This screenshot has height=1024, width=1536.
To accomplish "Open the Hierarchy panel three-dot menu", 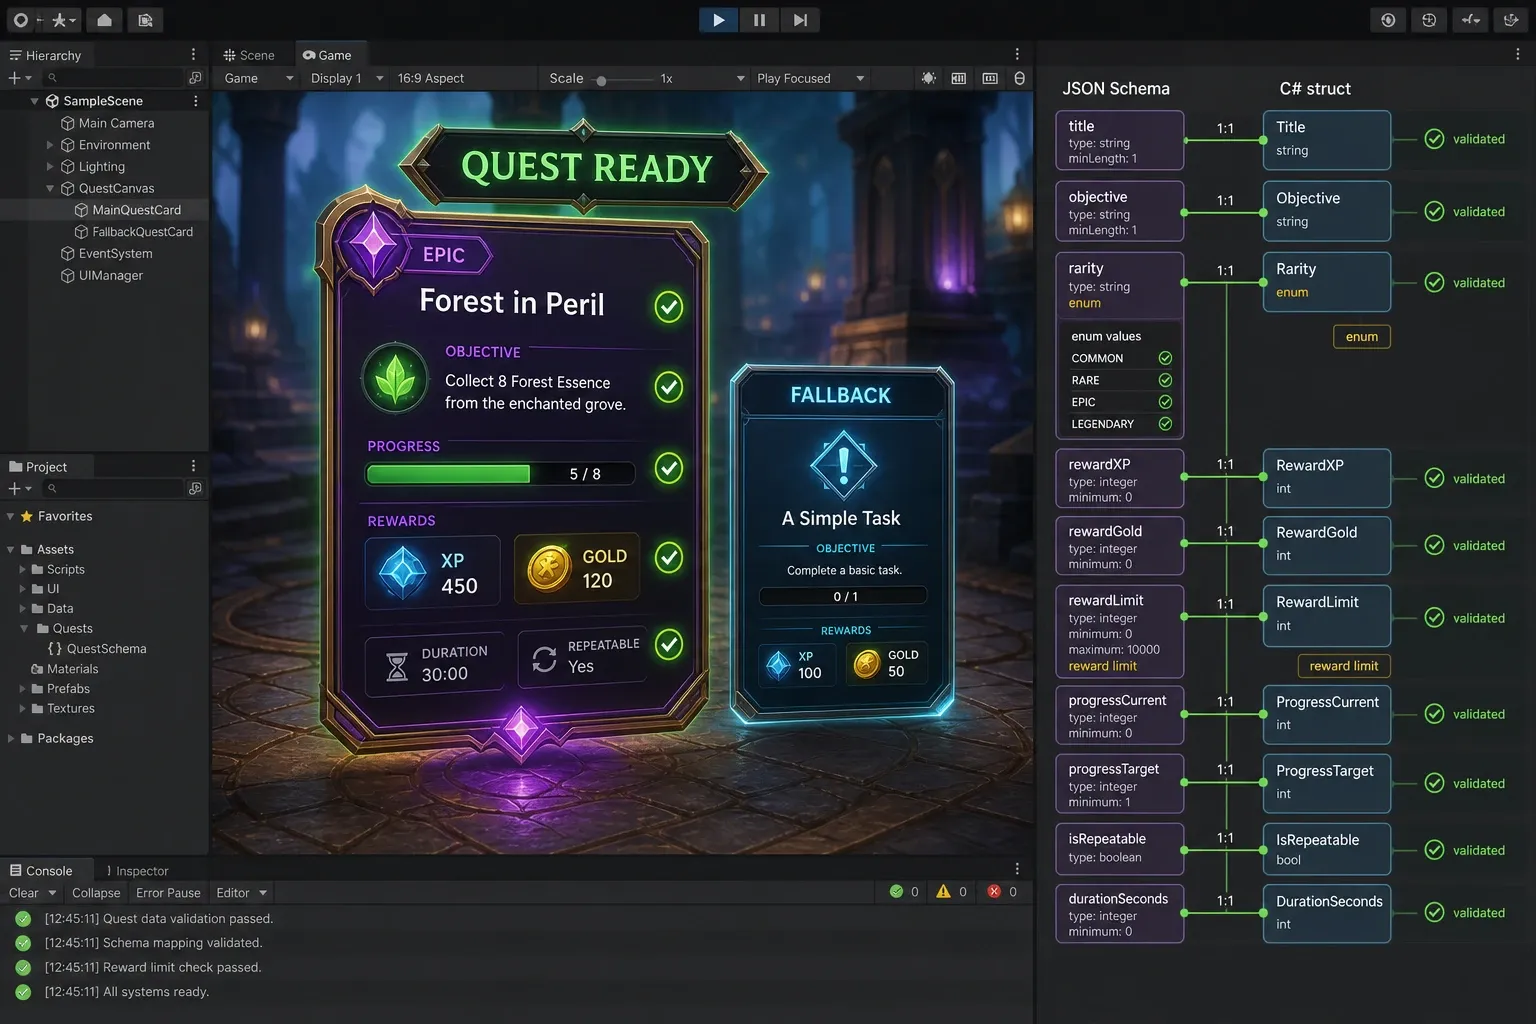I will pos(193,55).
